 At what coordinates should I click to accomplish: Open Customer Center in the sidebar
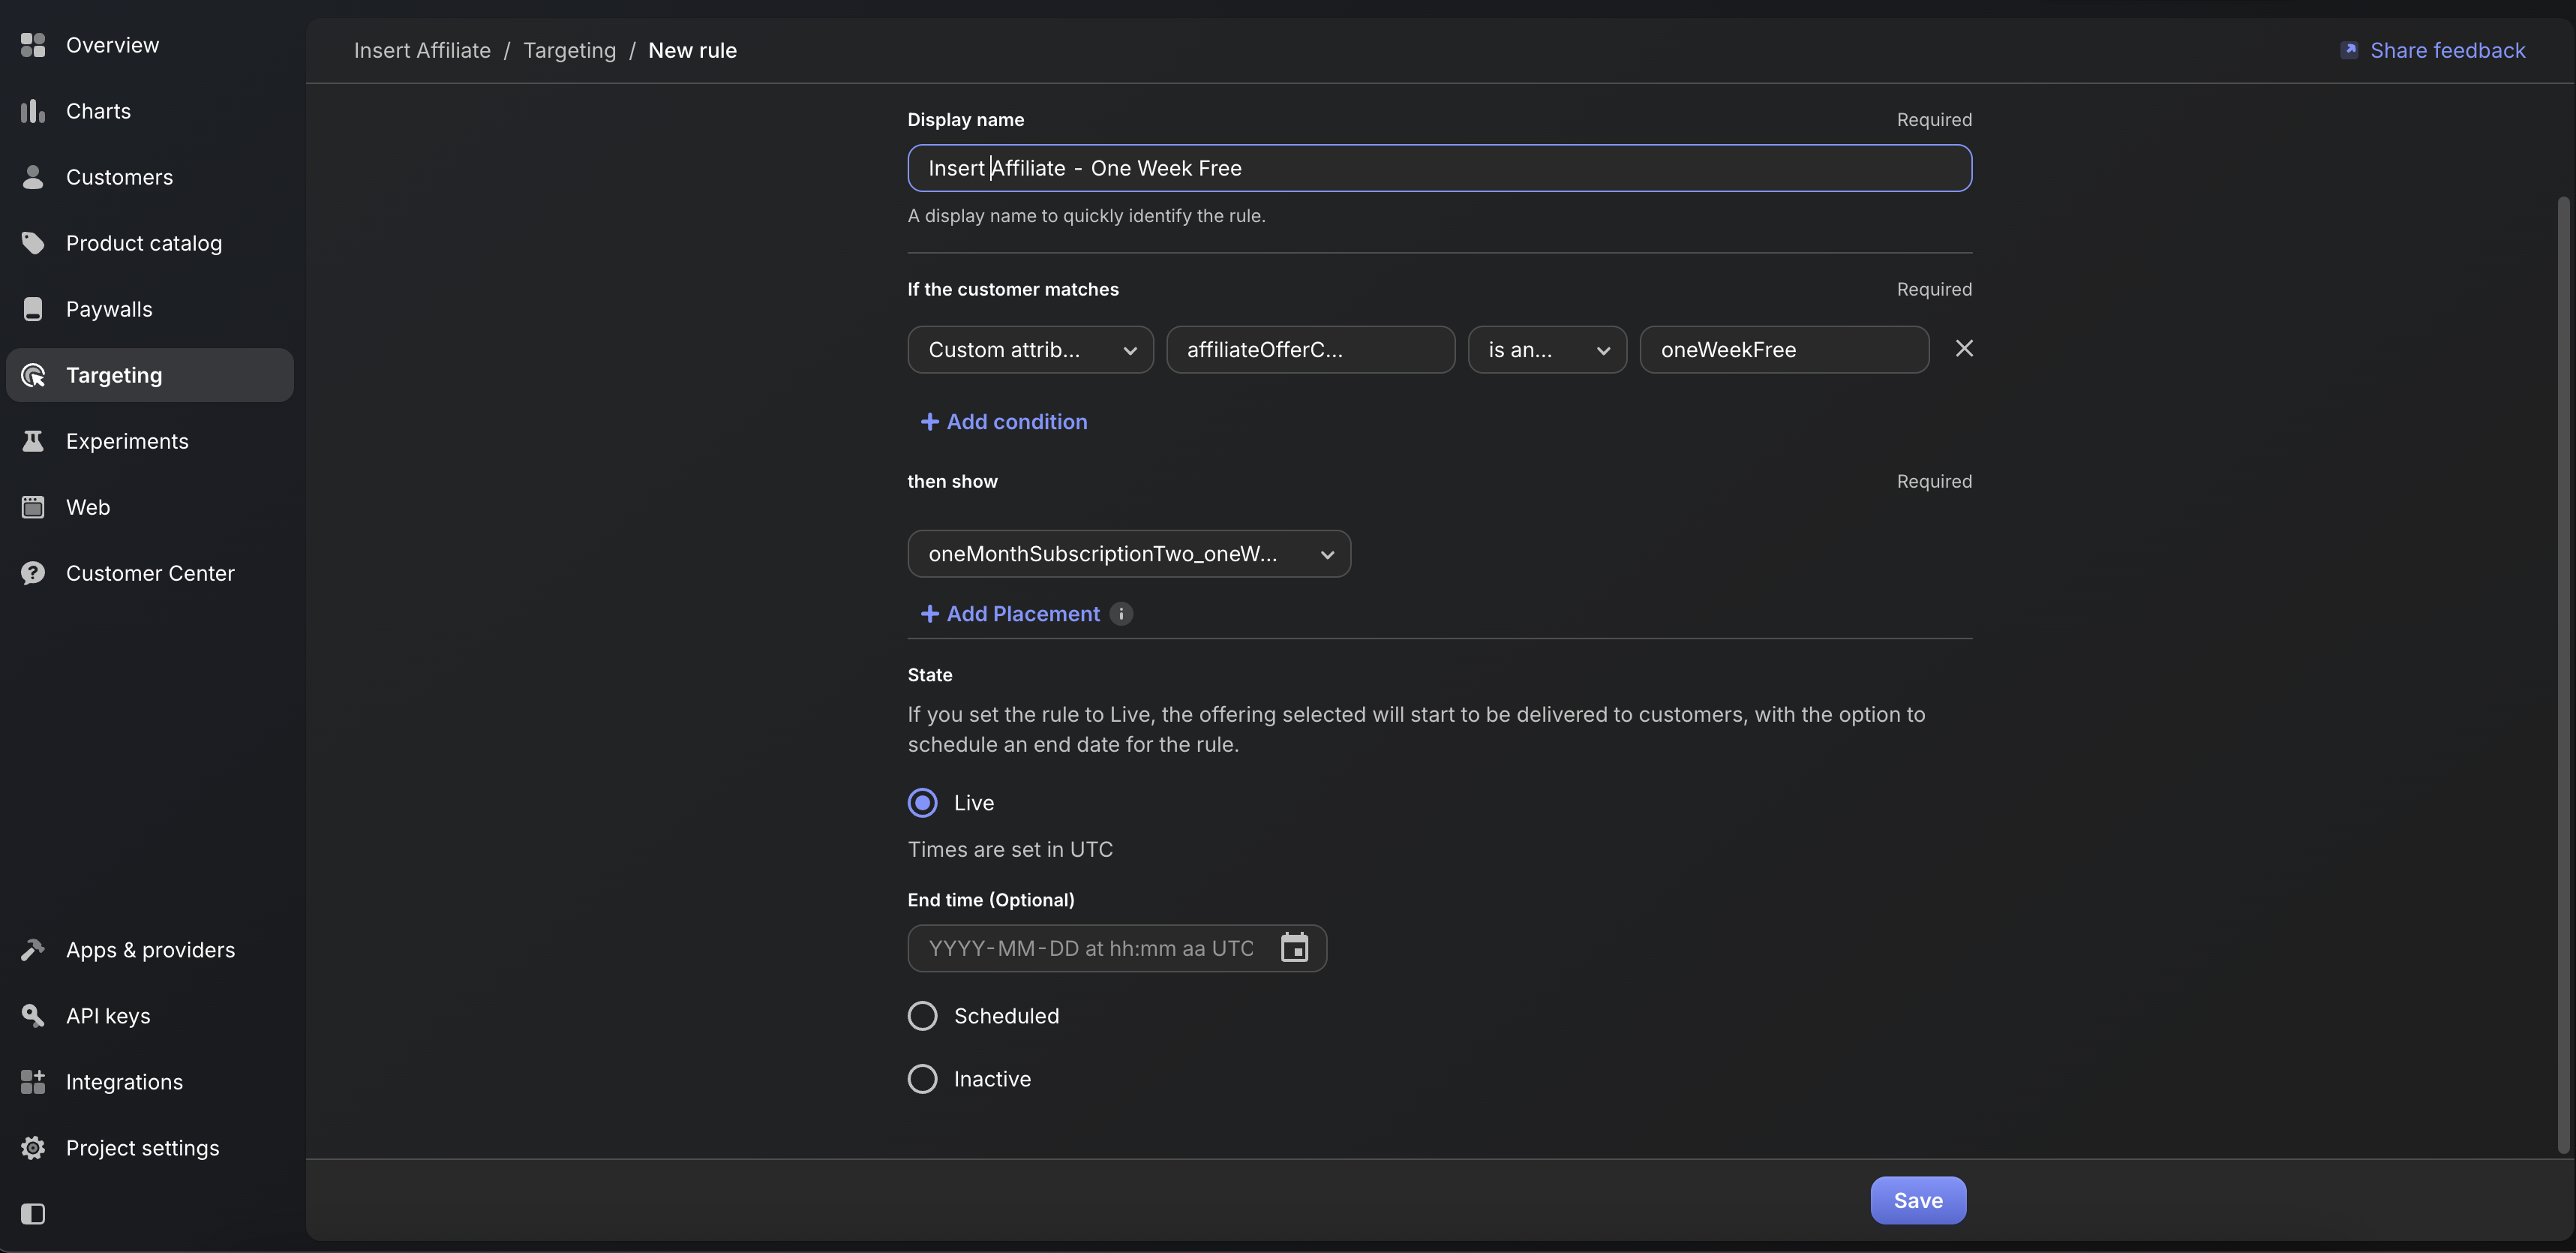tap(150, 573)
